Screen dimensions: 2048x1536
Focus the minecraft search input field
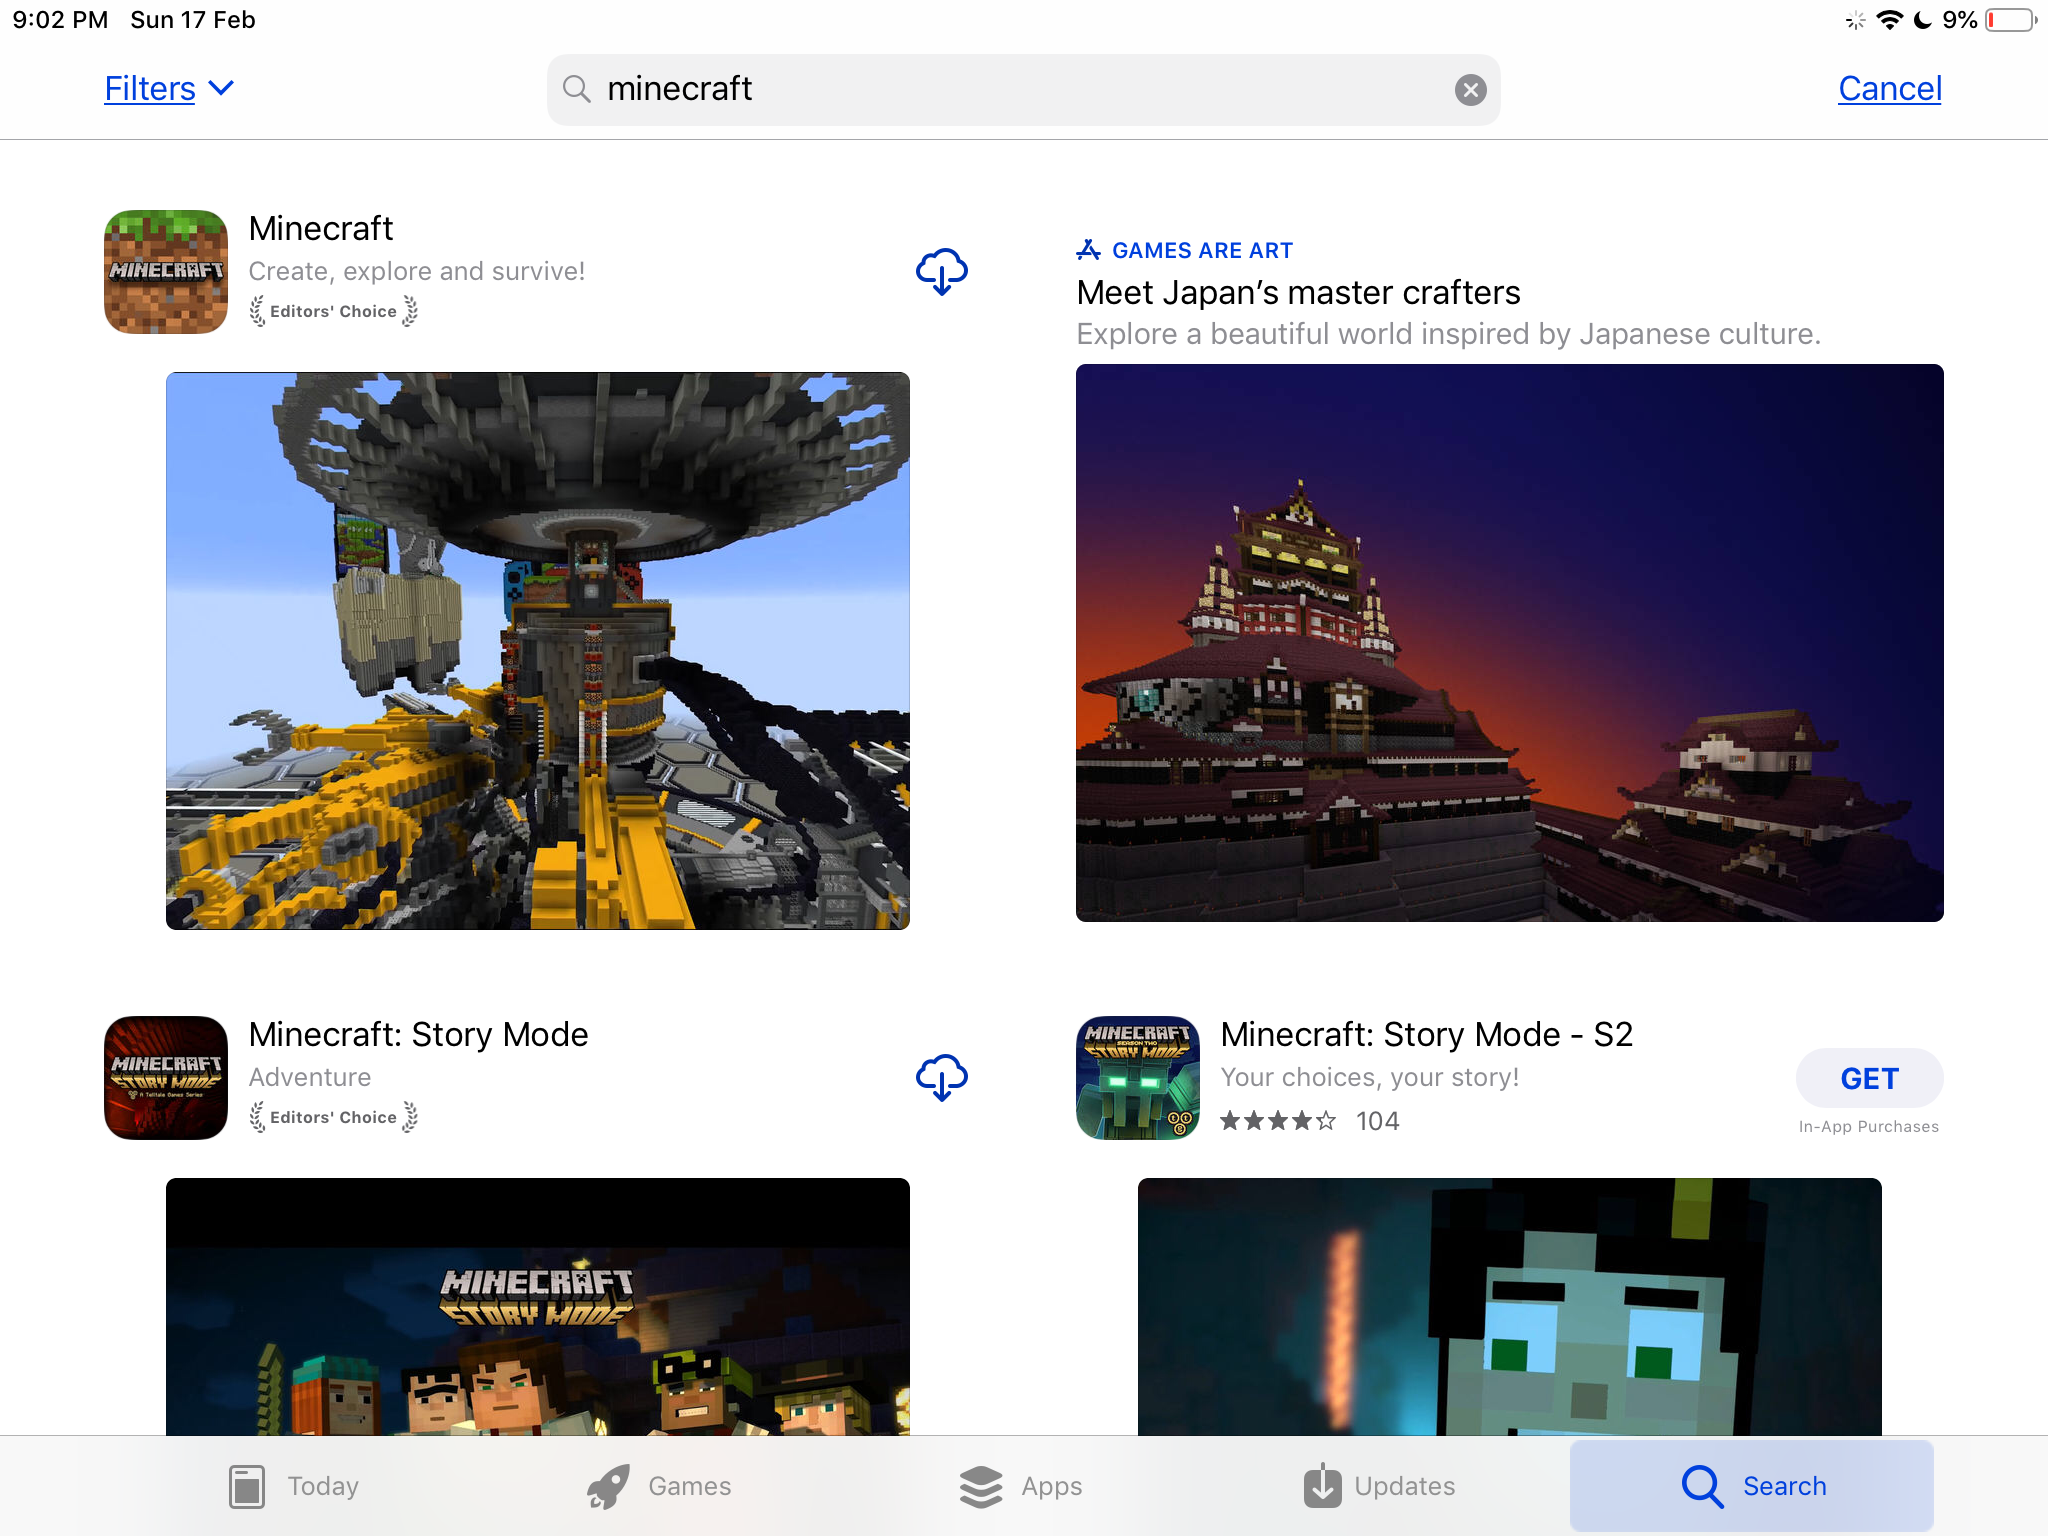1023,90
